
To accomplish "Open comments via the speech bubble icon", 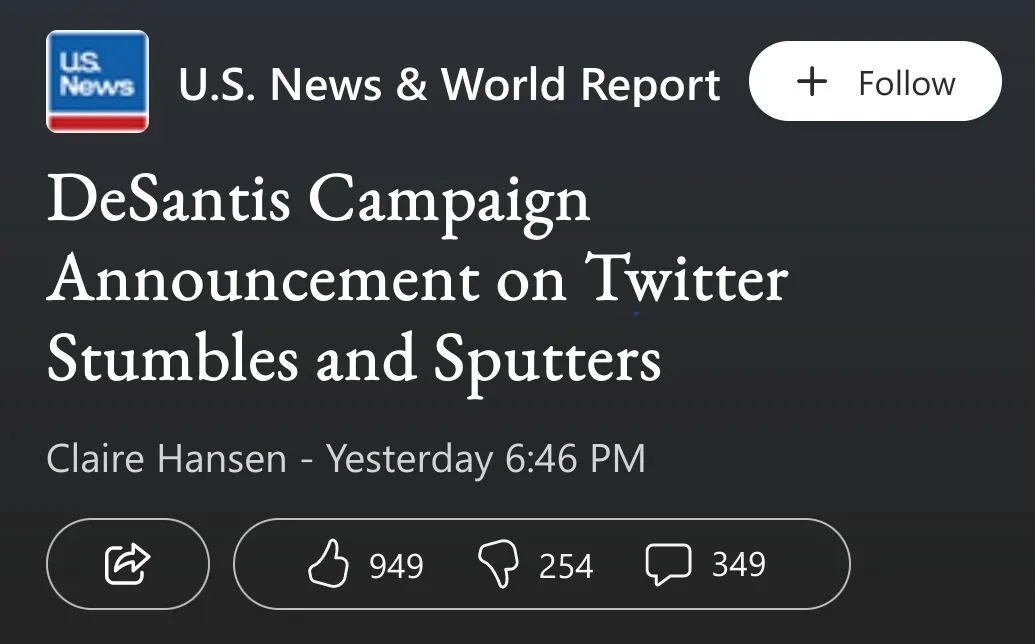I will [668, 565].
